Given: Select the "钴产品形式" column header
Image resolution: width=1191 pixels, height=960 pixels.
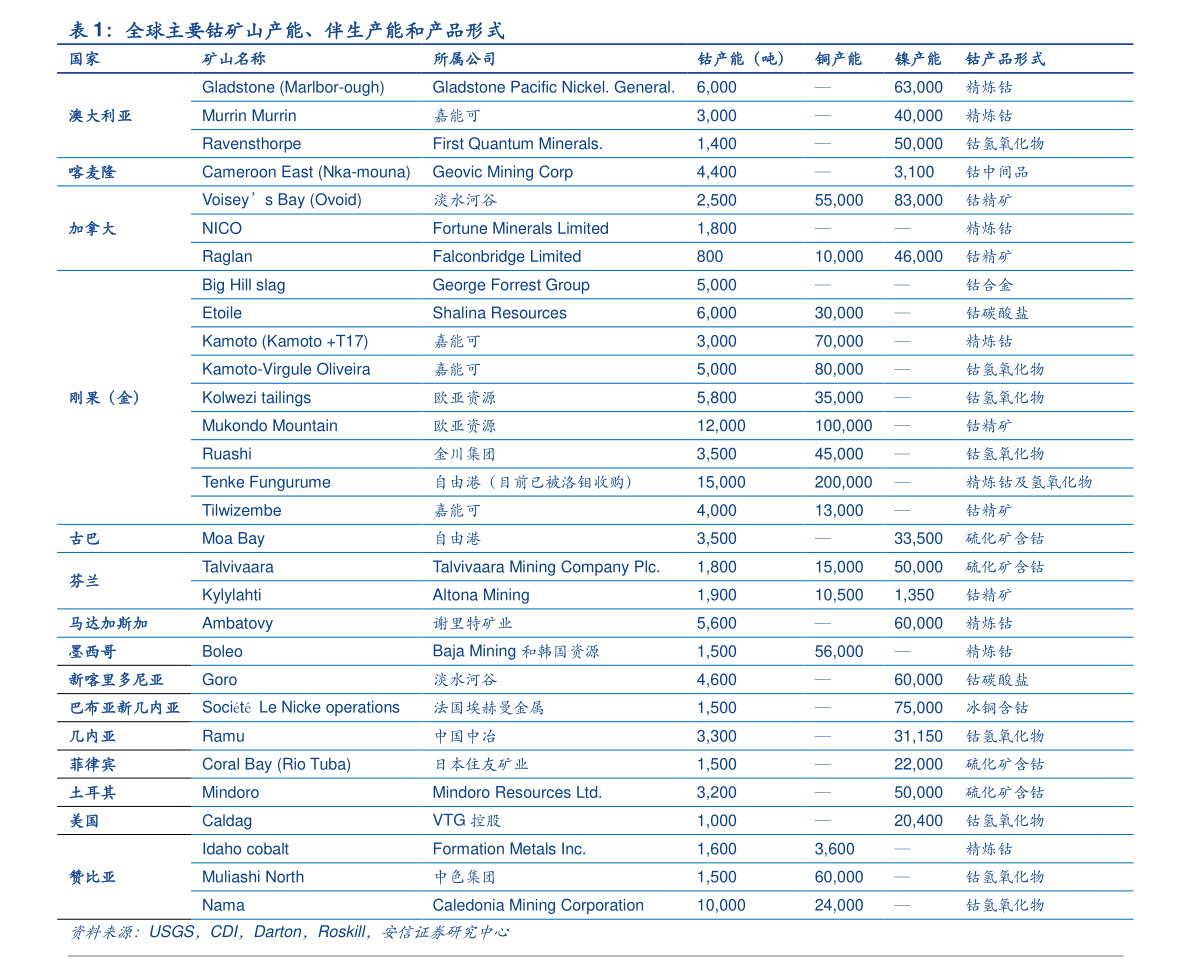Looking at the screenshot, I should point(1005,59).
